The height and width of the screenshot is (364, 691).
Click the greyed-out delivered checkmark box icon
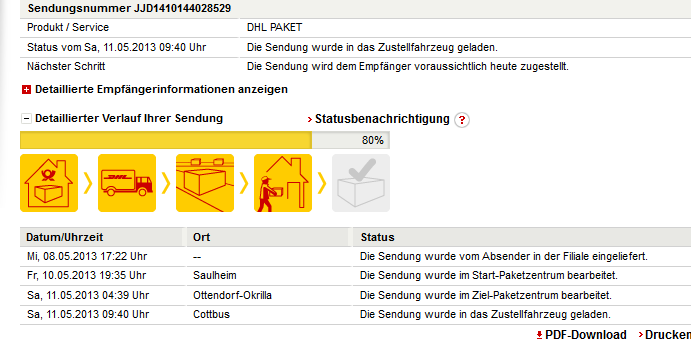(x=361, y=183)
